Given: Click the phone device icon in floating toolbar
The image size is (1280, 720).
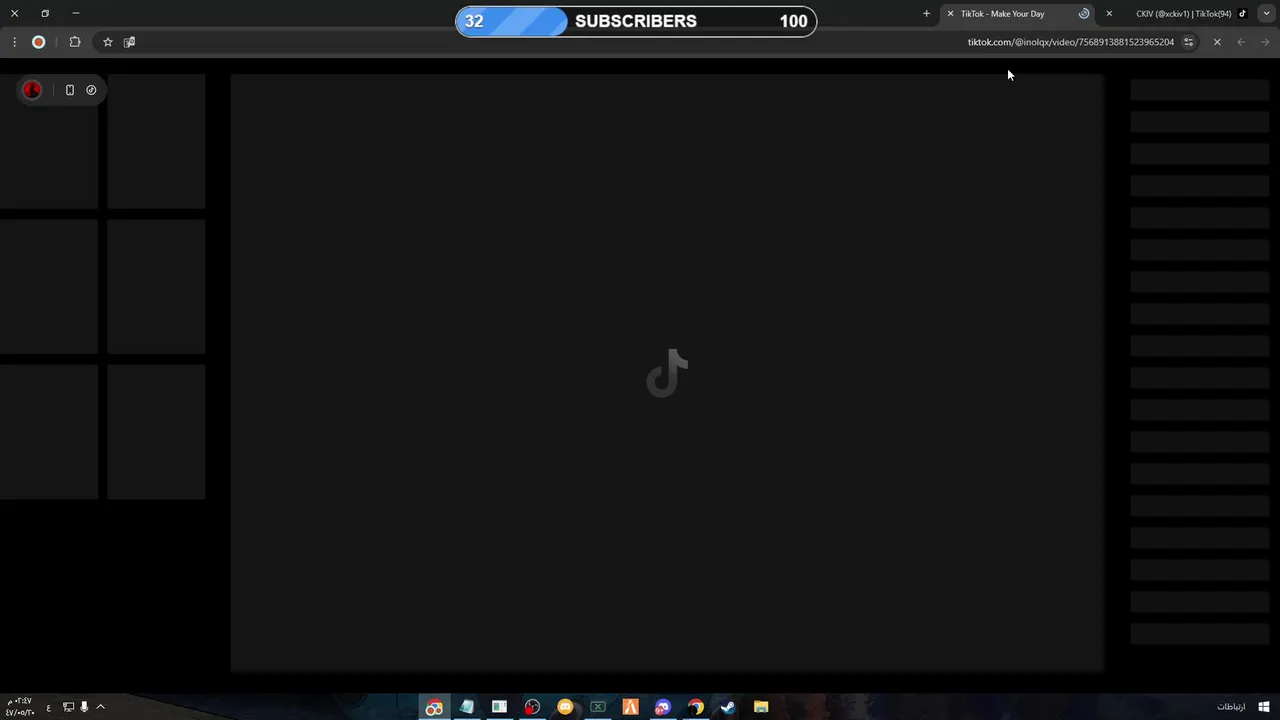Looking at the screenshot, I should tap(70, 90).
